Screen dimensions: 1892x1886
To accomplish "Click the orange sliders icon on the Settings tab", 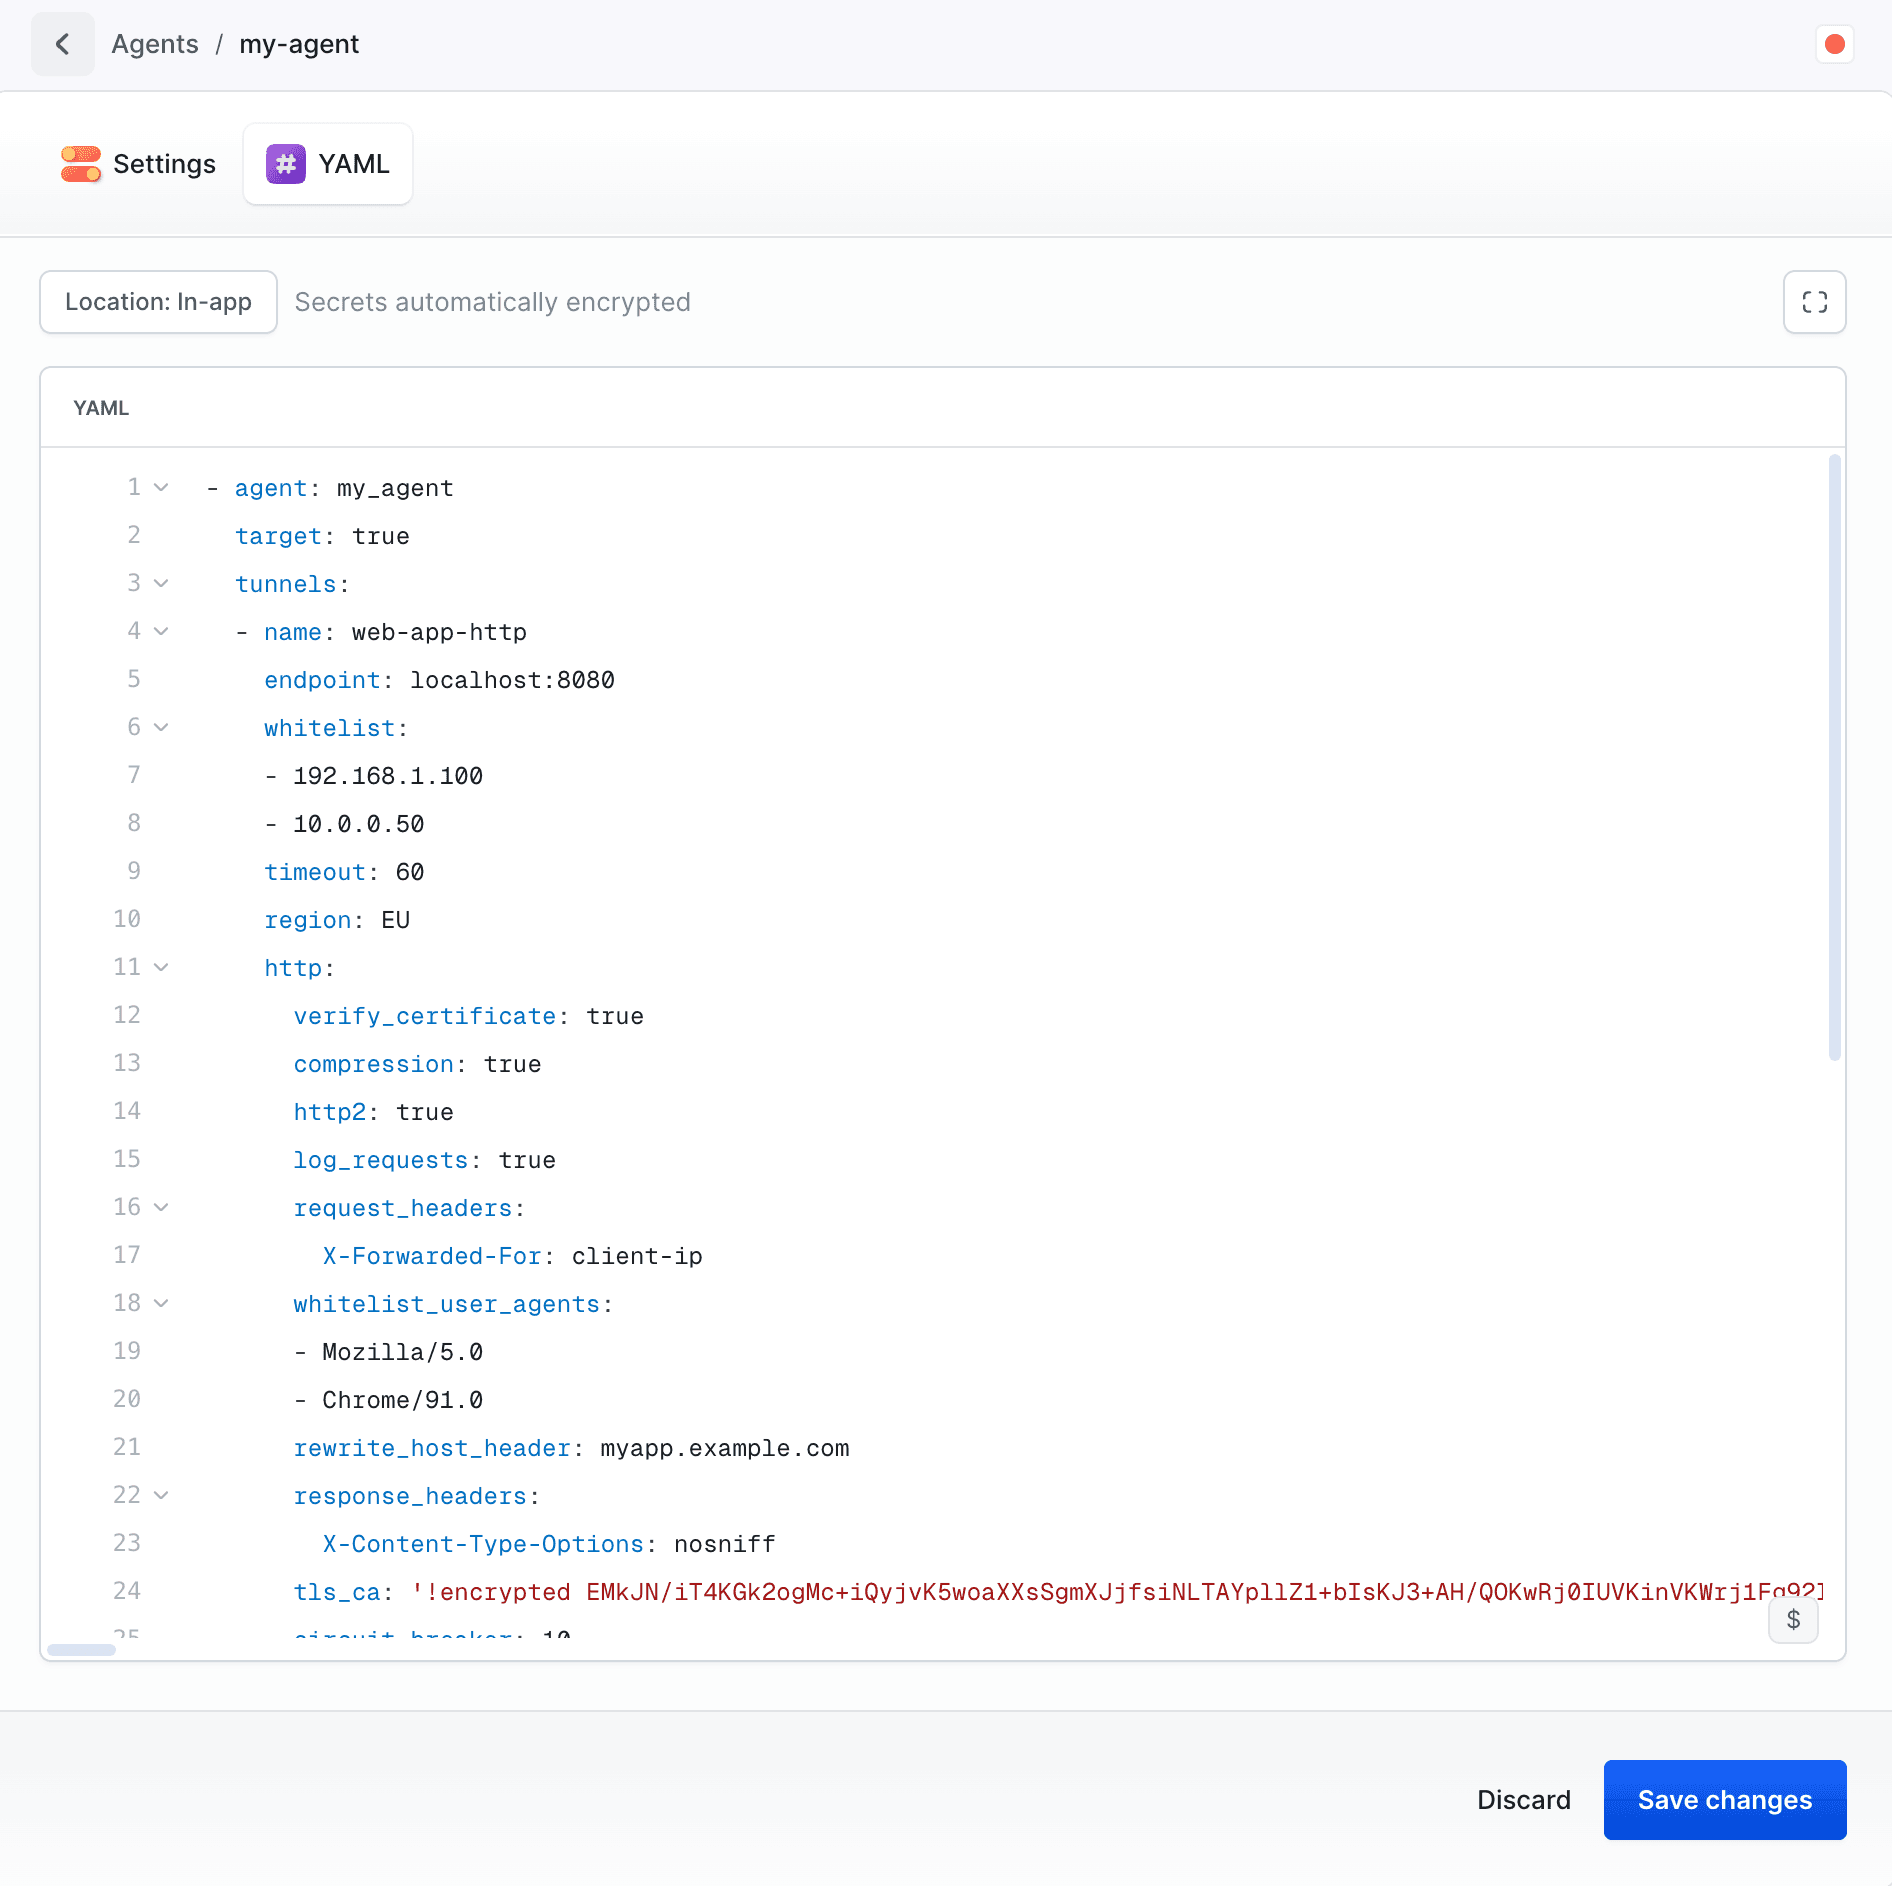I will 81,164.
